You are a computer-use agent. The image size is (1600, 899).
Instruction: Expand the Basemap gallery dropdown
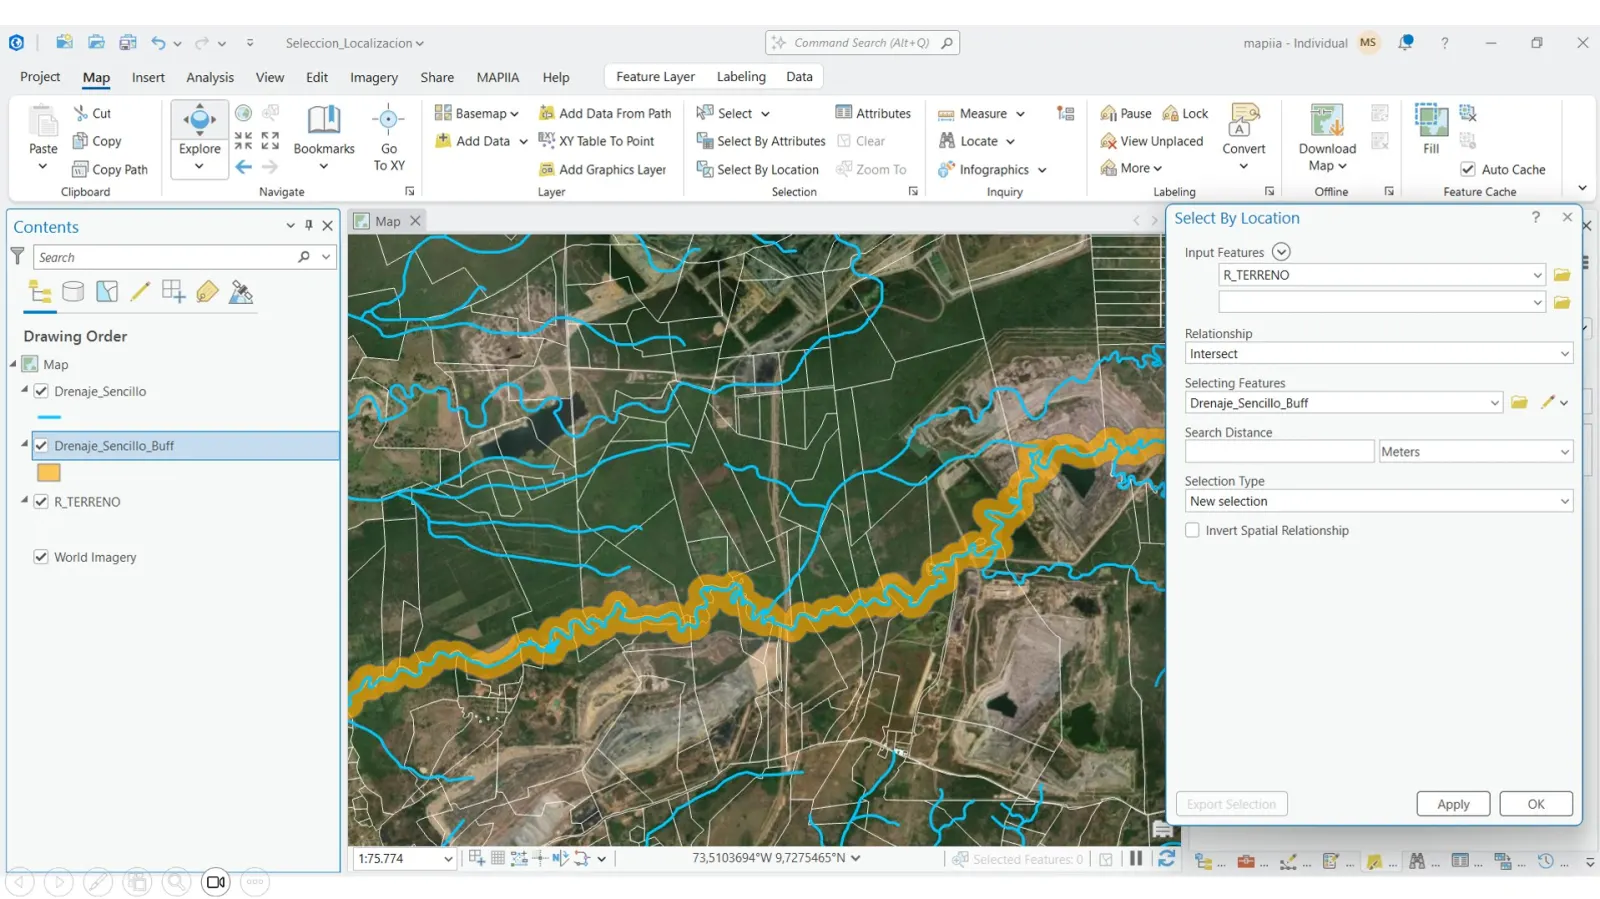514,114
